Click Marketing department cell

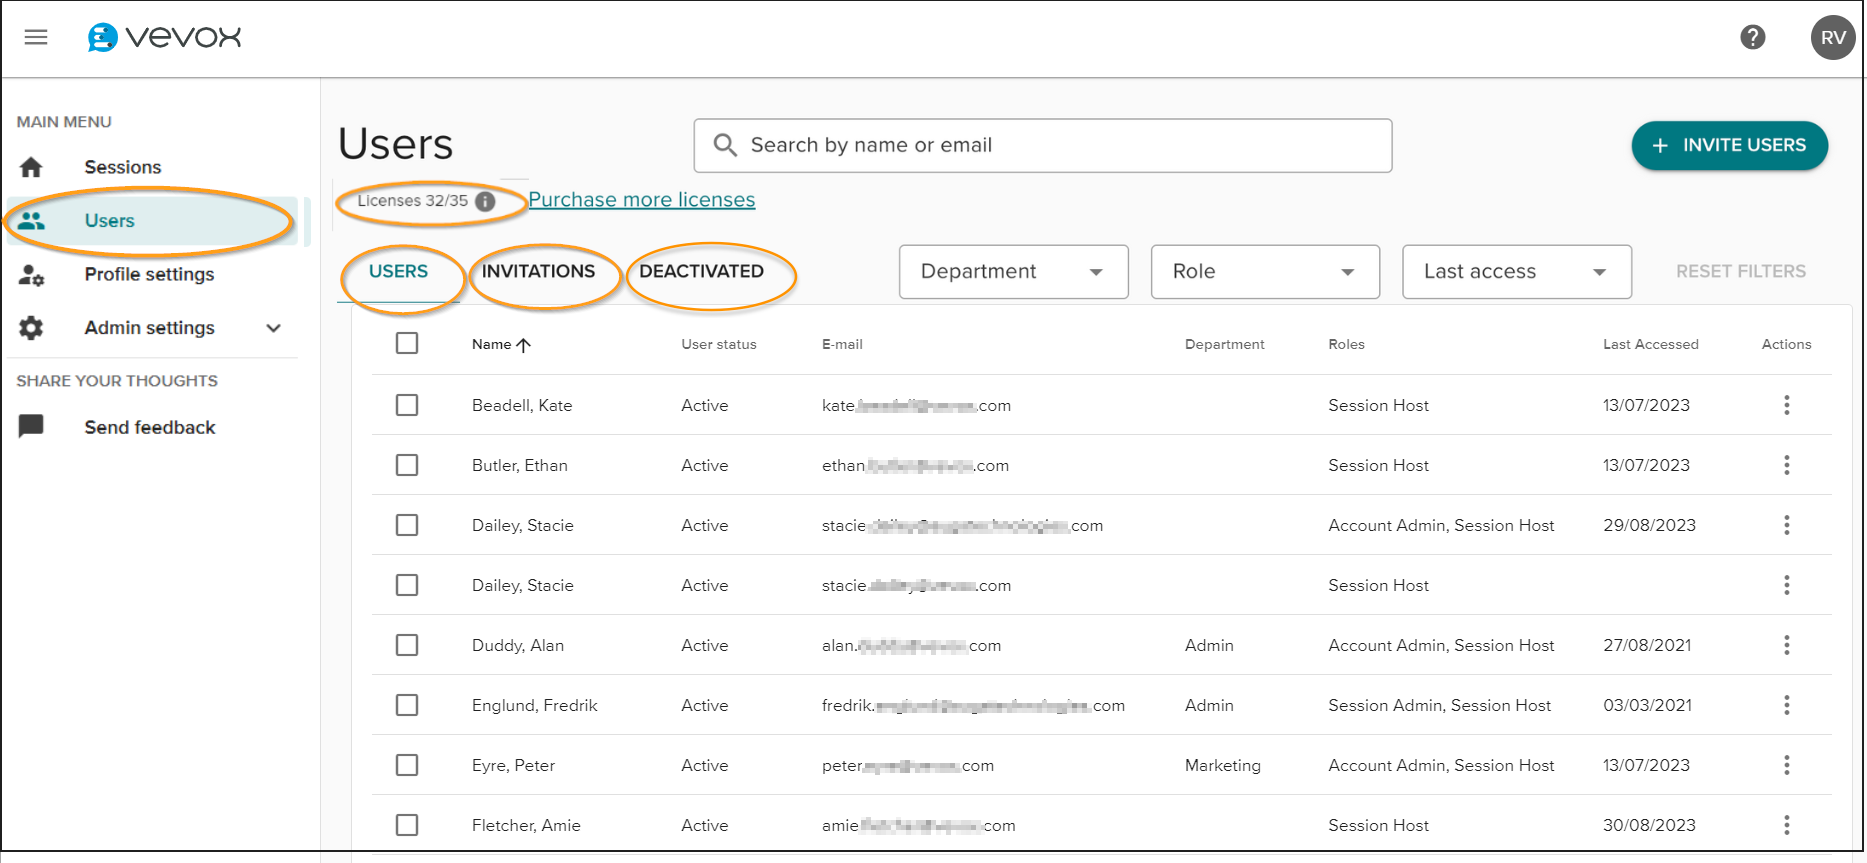(x=1222, y=765)
